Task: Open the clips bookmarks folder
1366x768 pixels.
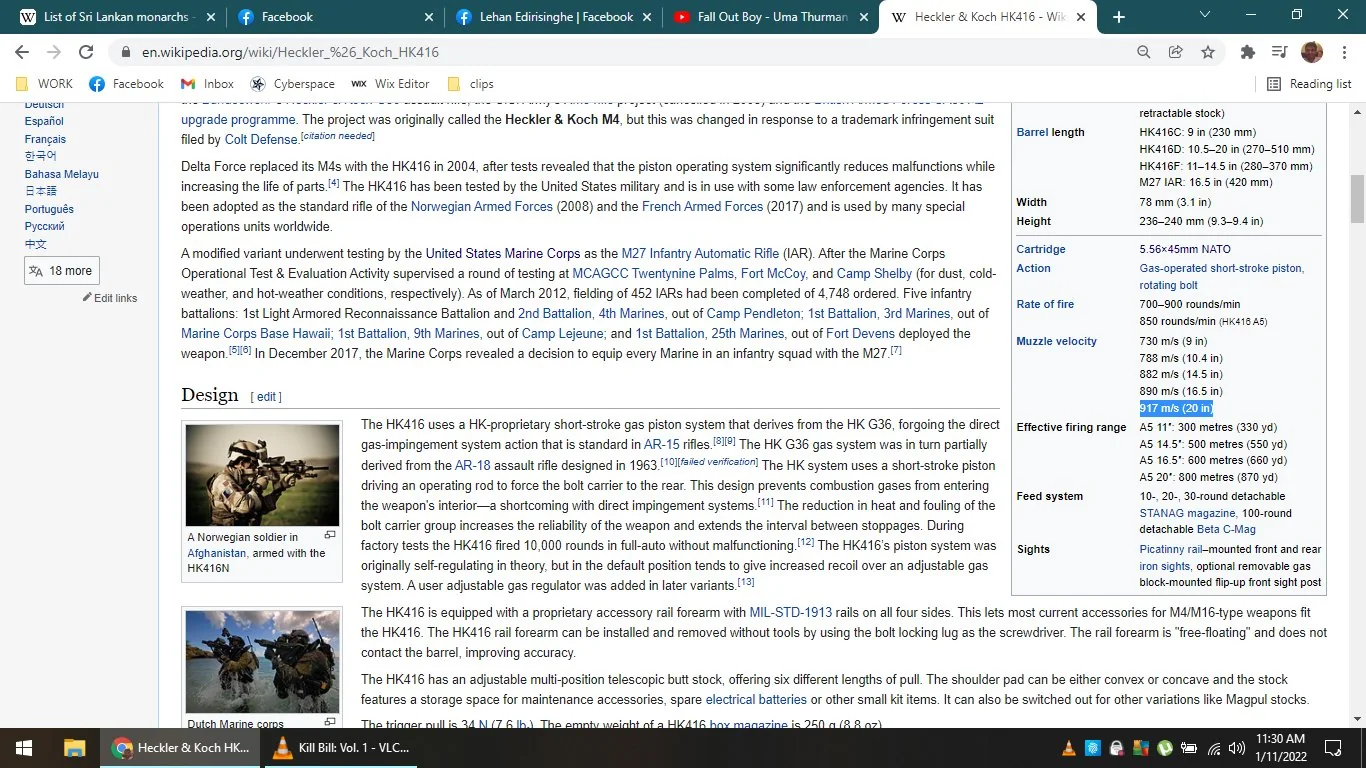Action: 471,84
